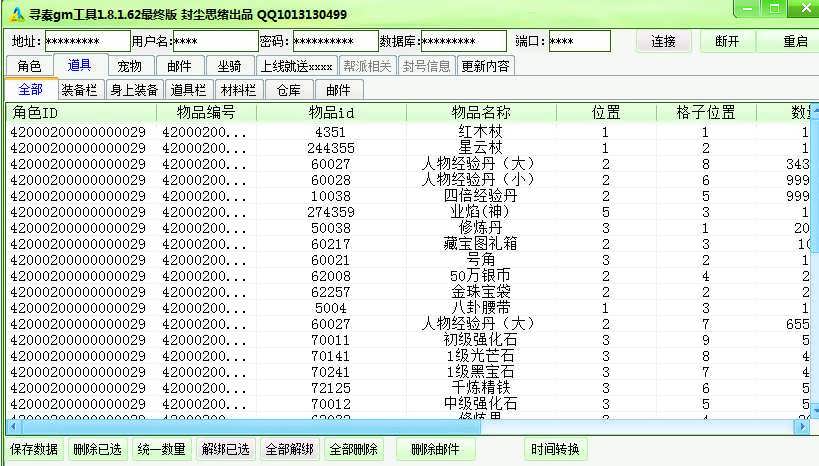Screen dimensions: 819x466
Task: Select the 四倍经验丹 item row
Action: 481,196
